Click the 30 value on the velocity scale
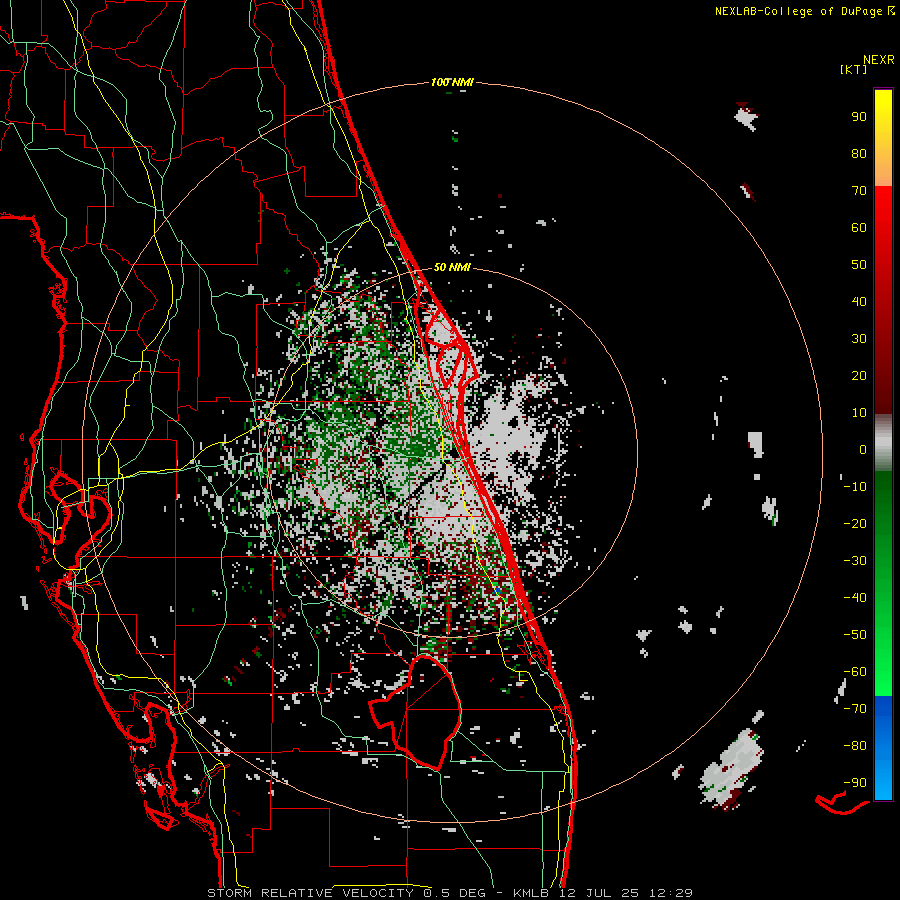Screen dimensions: 900x900 pyautogui.click(x=859, y=339)
